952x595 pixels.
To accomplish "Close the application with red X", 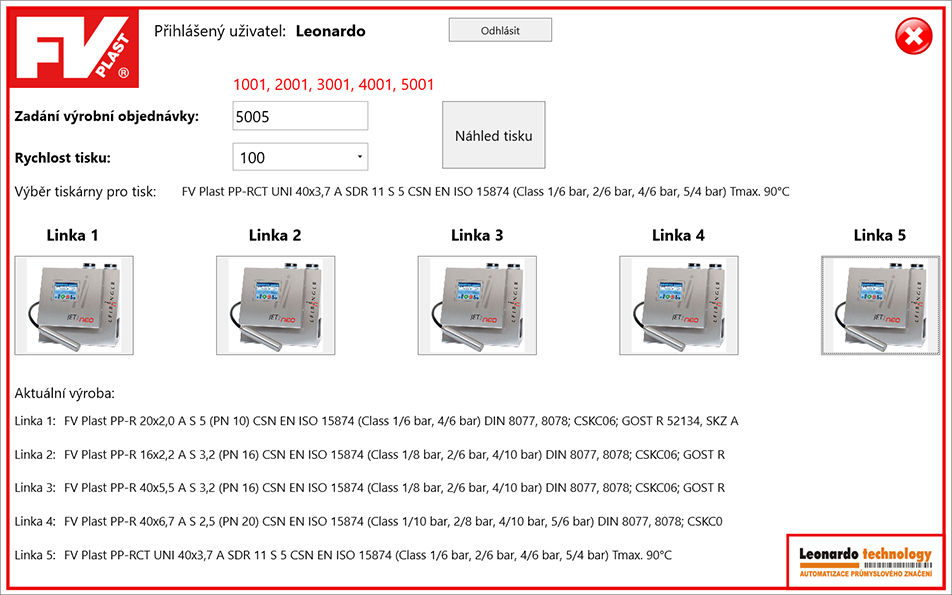I will pos(912,38).
